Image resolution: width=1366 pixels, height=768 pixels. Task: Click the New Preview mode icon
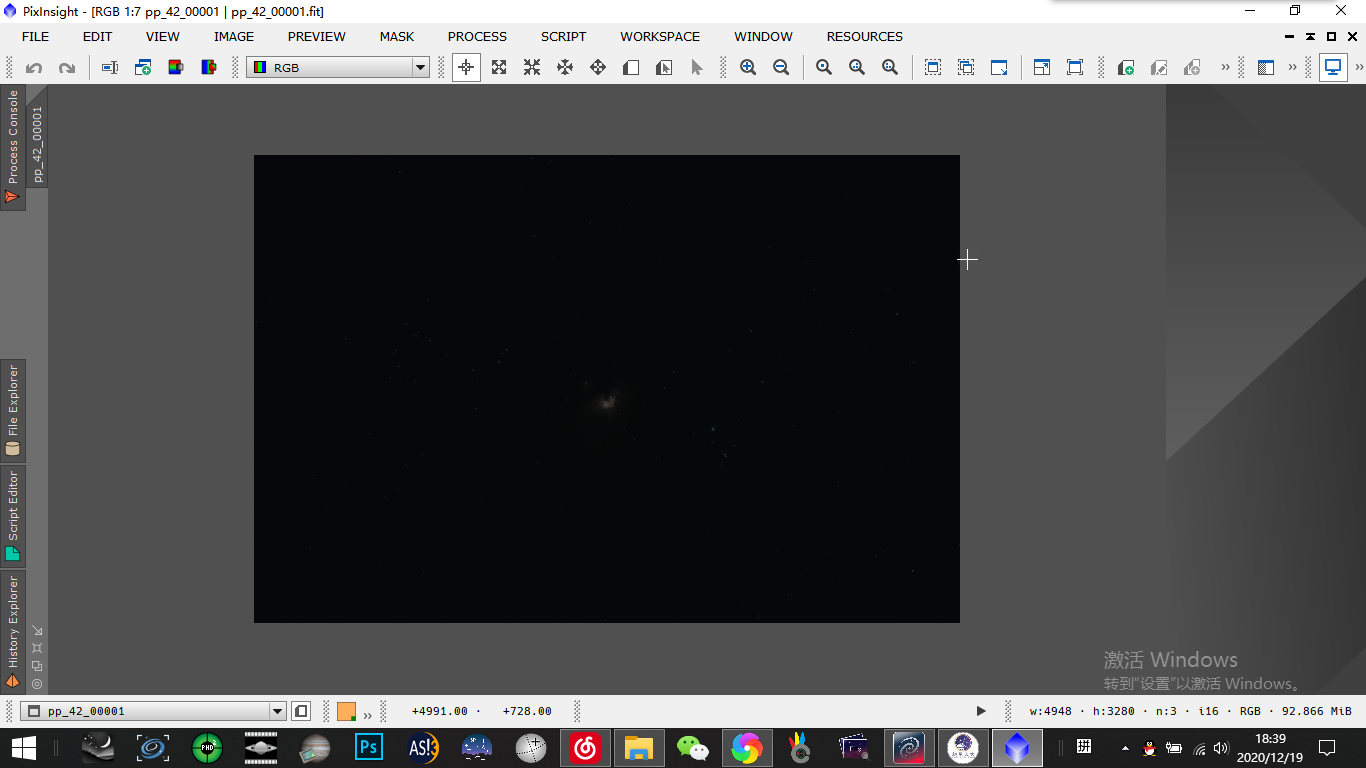[x=631, y=68]
